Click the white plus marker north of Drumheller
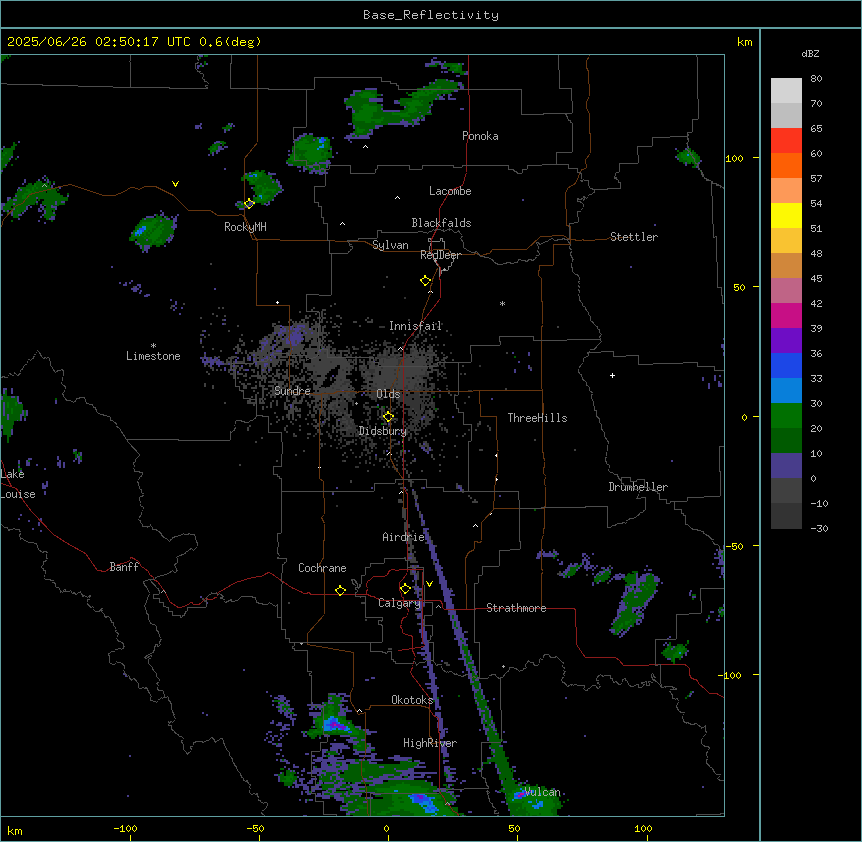Screen dimensions: 862x842 612,375
